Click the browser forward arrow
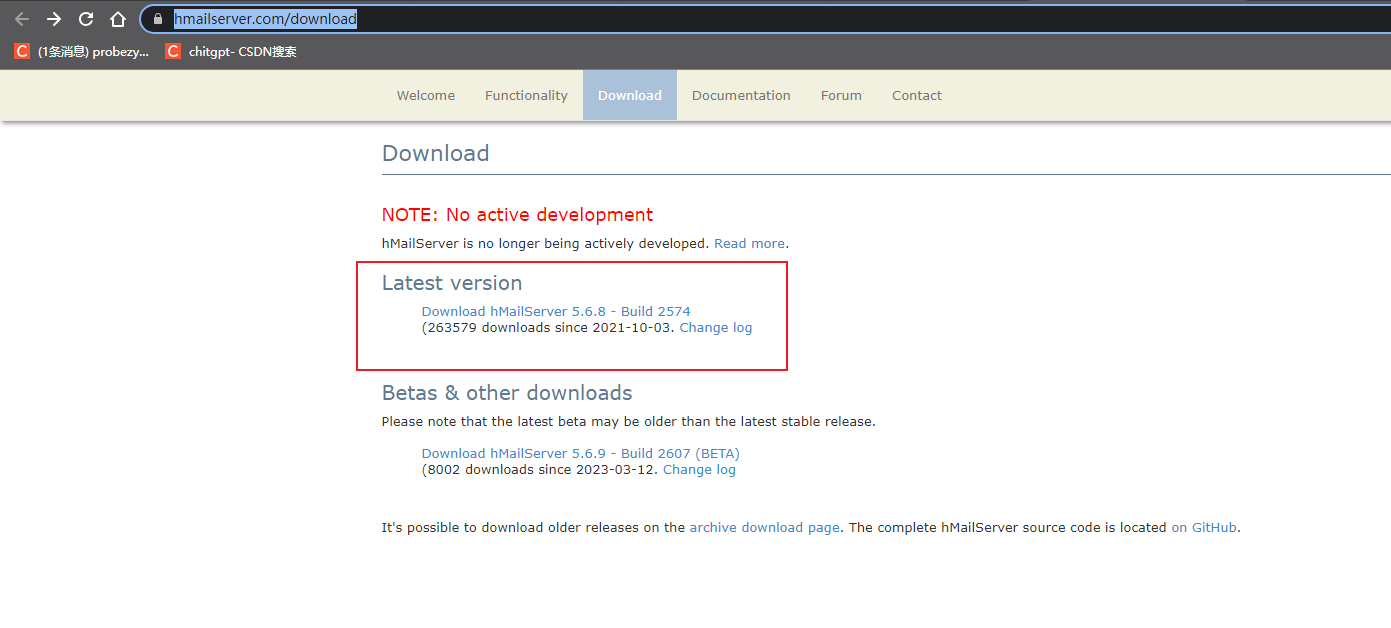Viewport: 1391px width, 628px height. point(54,19)
